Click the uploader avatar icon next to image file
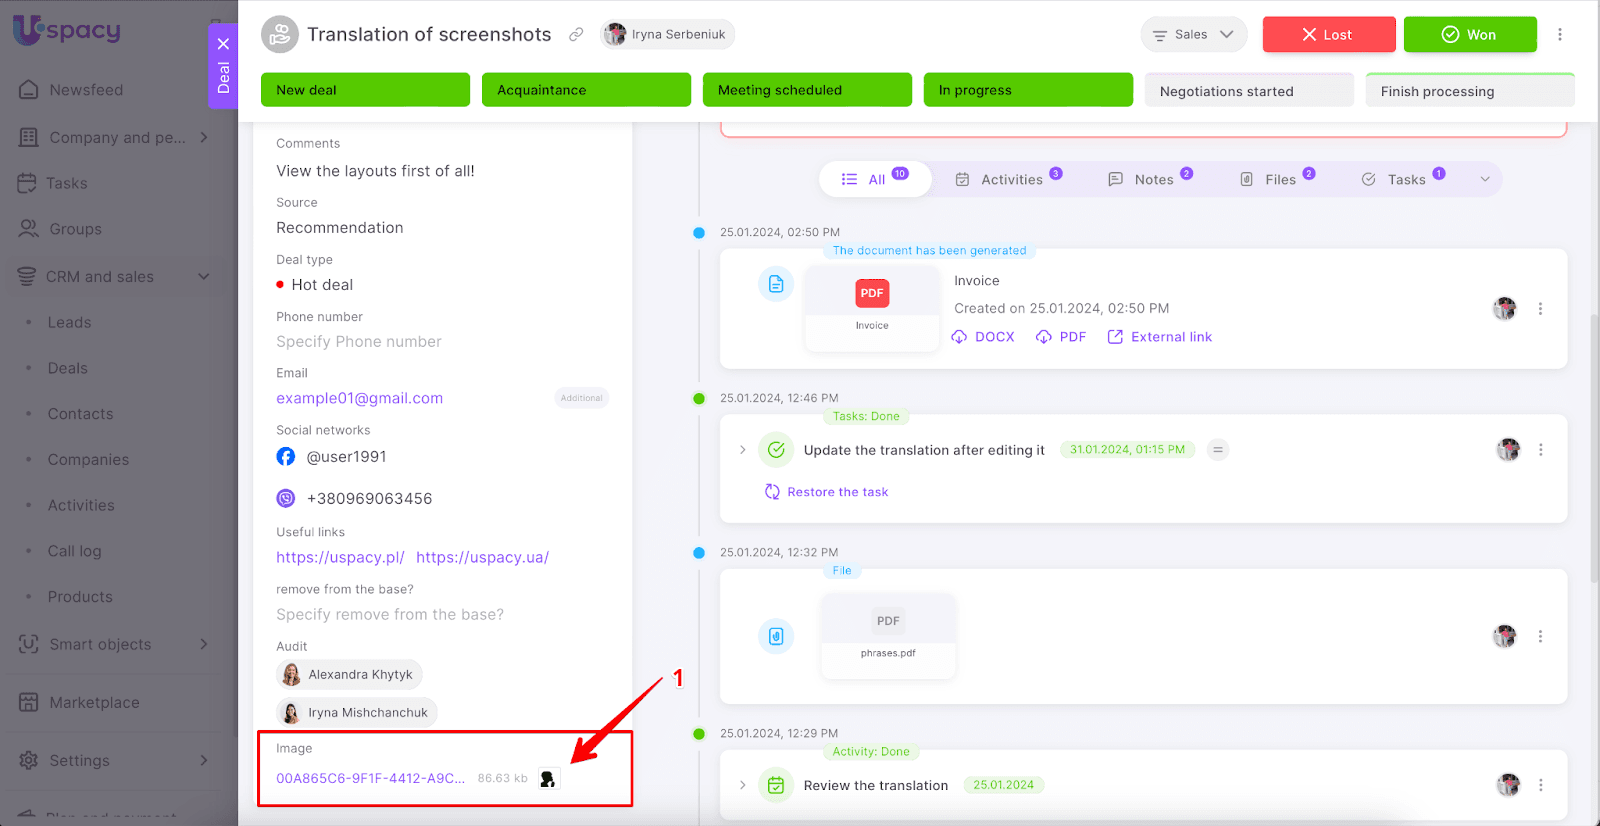 tap(548, 779)
